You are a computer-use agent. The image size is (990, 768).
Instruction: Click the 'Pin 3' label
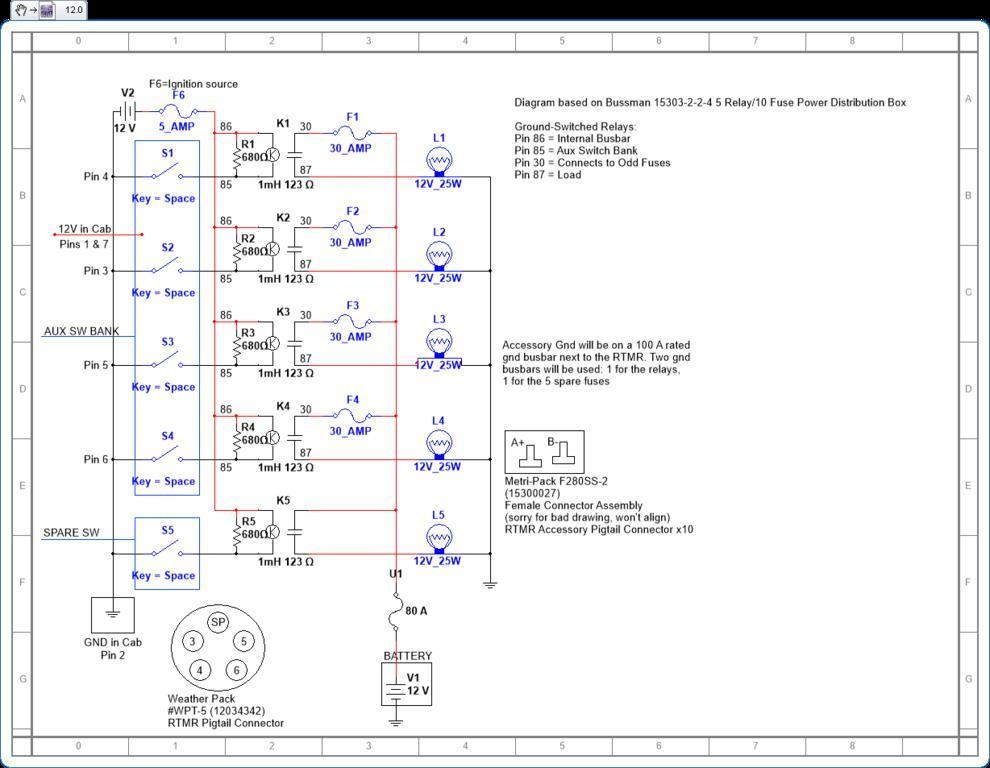click(x=96, y=270)
